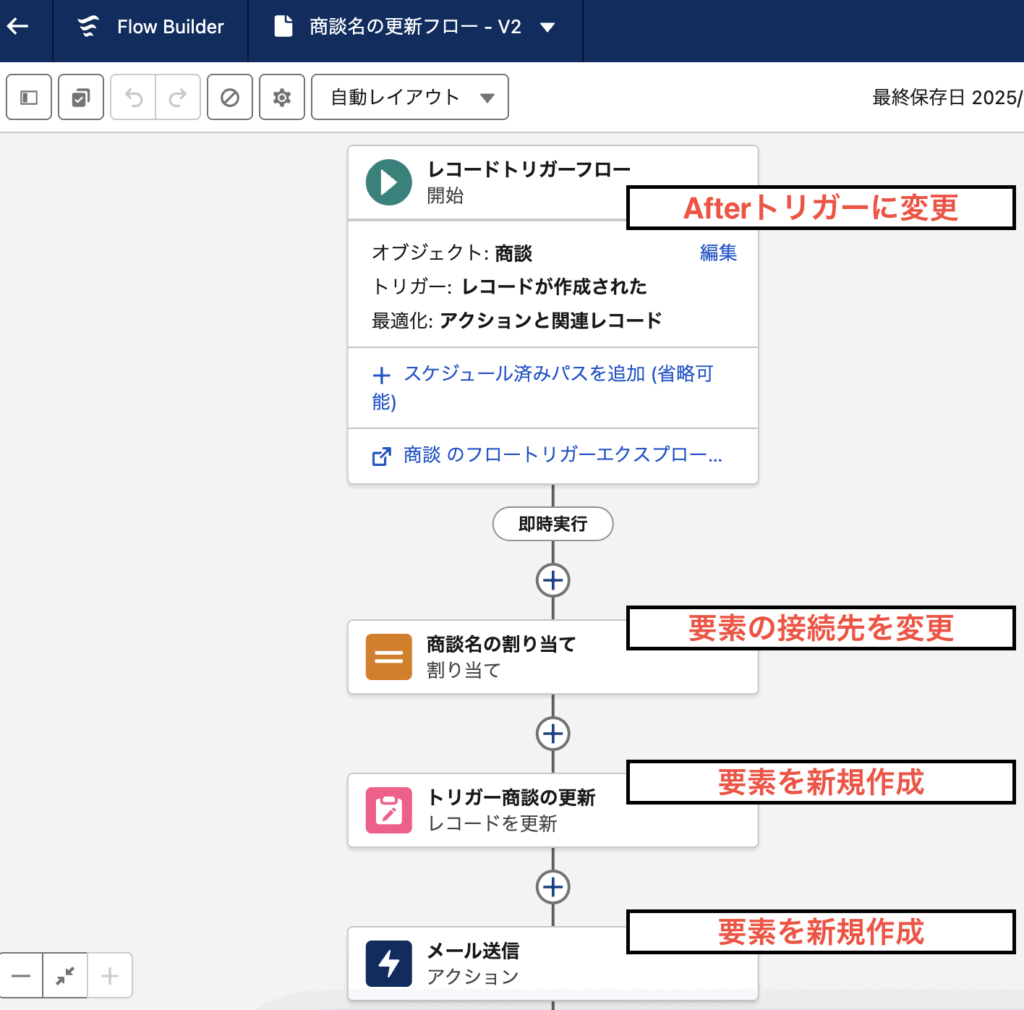This screenshot has width=1024, height=1010.
Task: Click the fit-to-view canvas button
Action: coord(65,977)
